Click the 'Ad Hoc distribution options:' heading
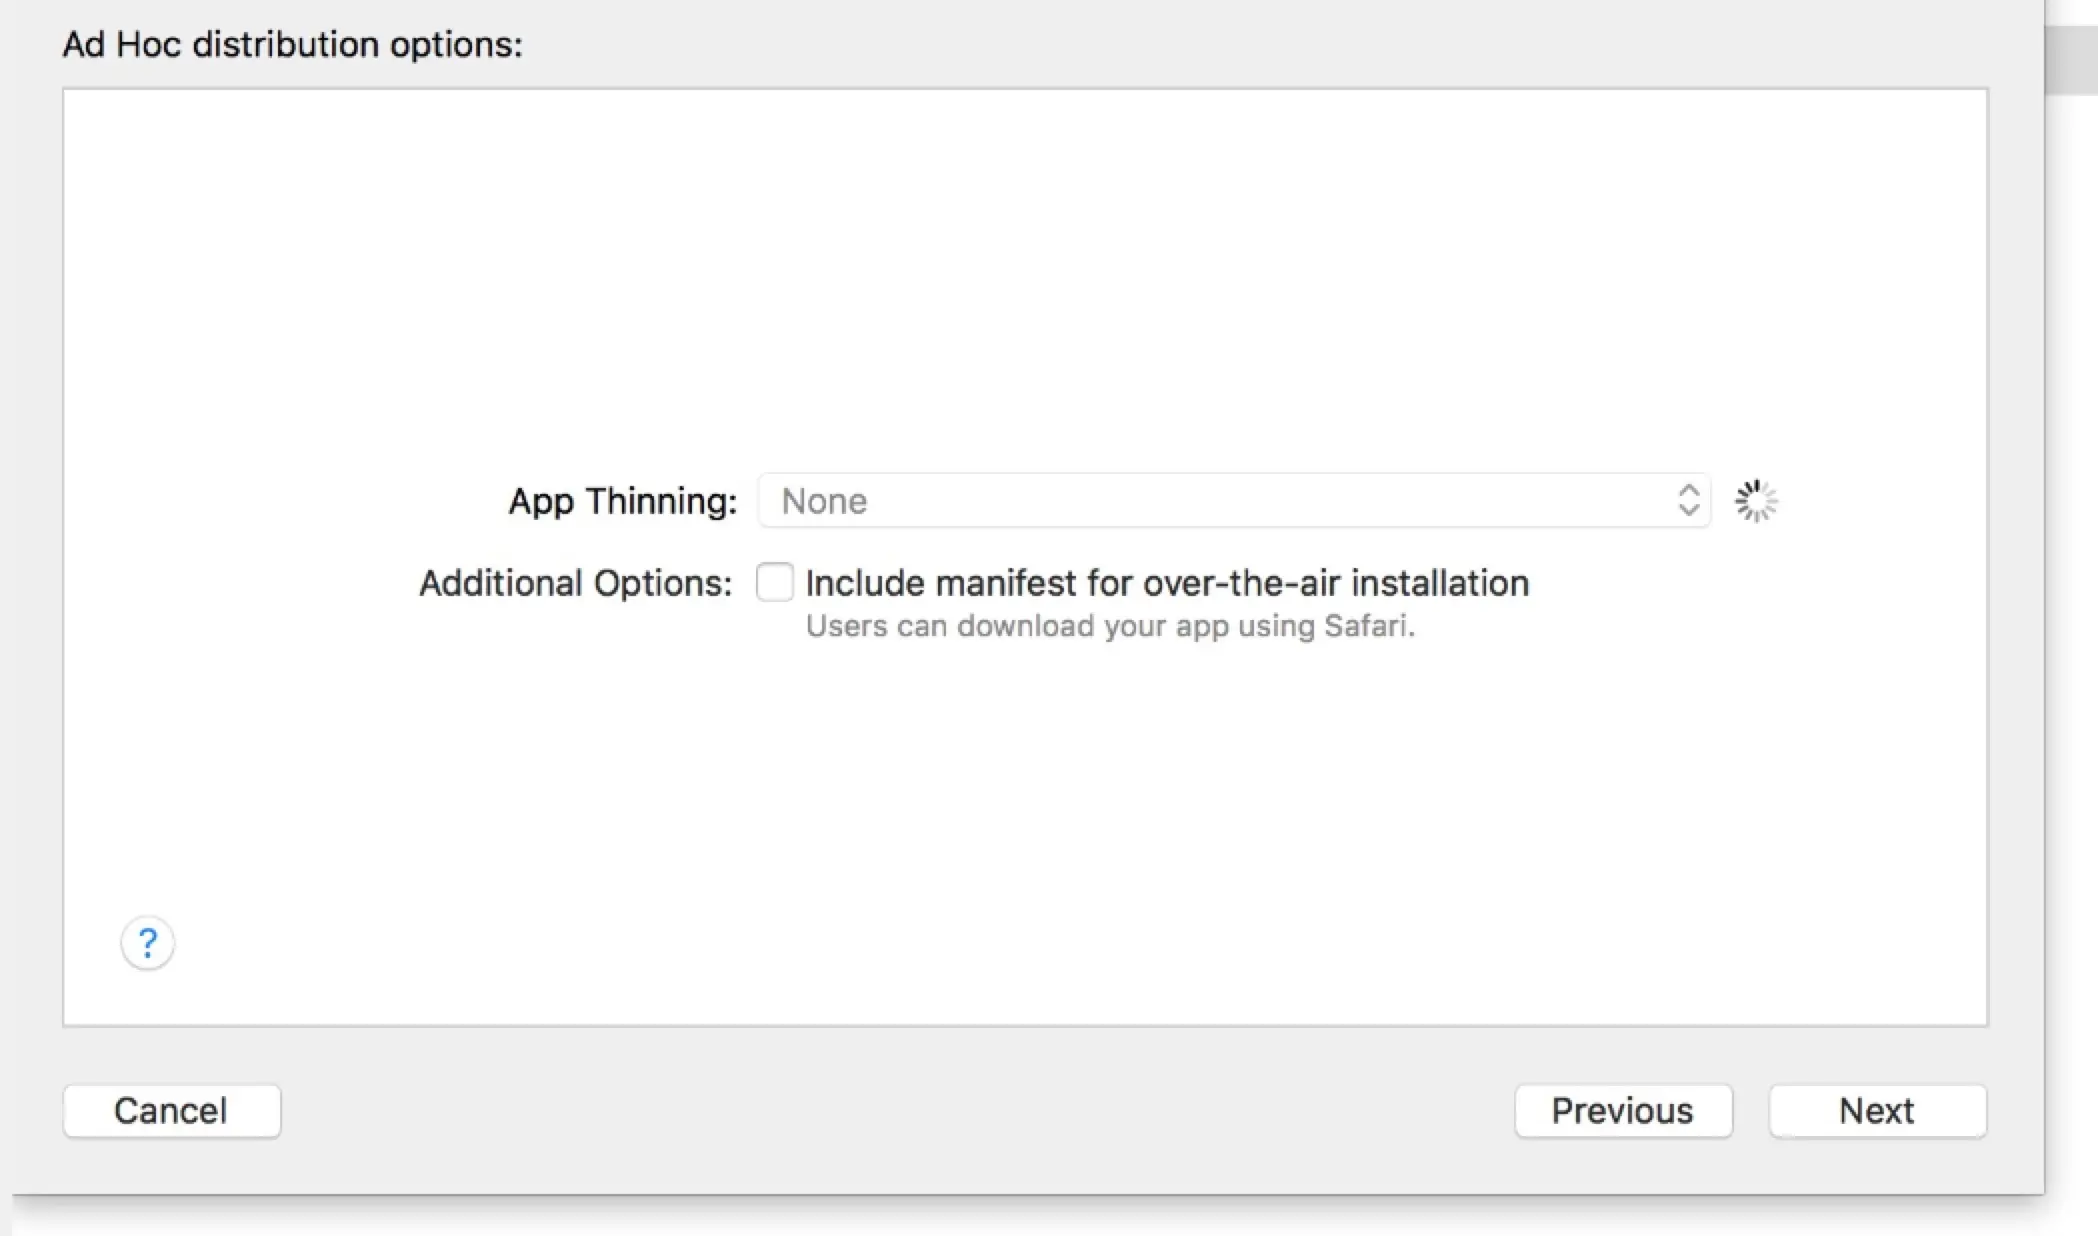Image resolution: width=2098 pixels, height=1236 pixels. (x=292, y=45)
